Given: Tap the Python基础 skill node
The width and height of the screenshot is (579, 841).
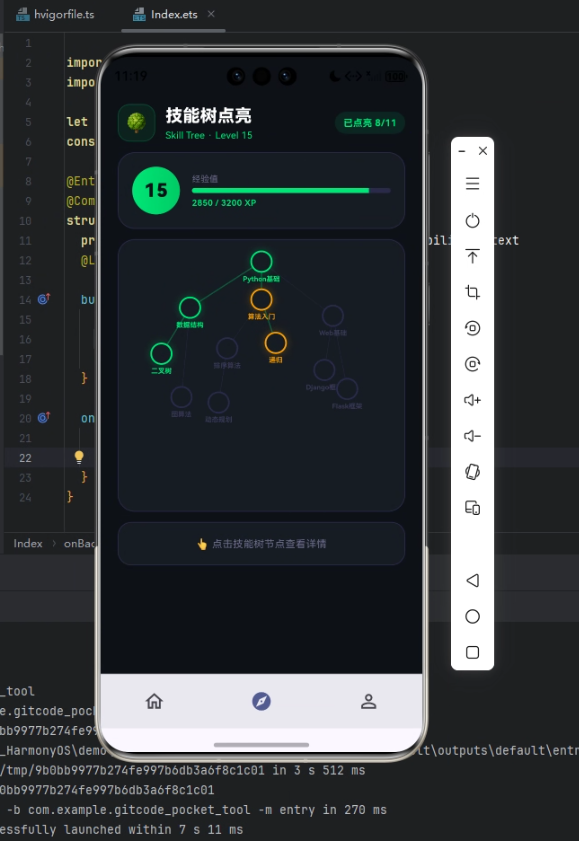Looking at the screenshot, I should [x=261, y=262].
